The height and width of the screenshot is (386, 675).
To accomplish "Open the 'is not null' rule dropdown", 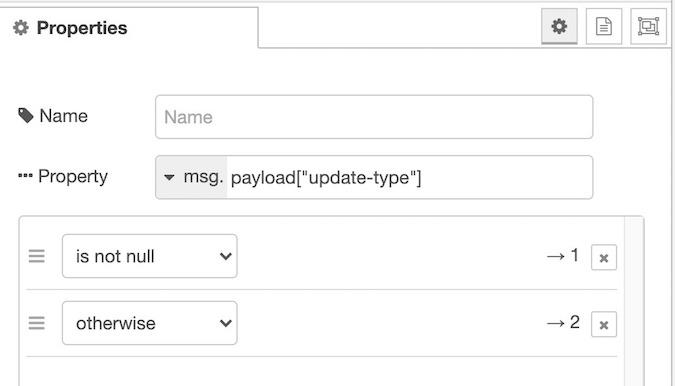I will coord(149,256).
